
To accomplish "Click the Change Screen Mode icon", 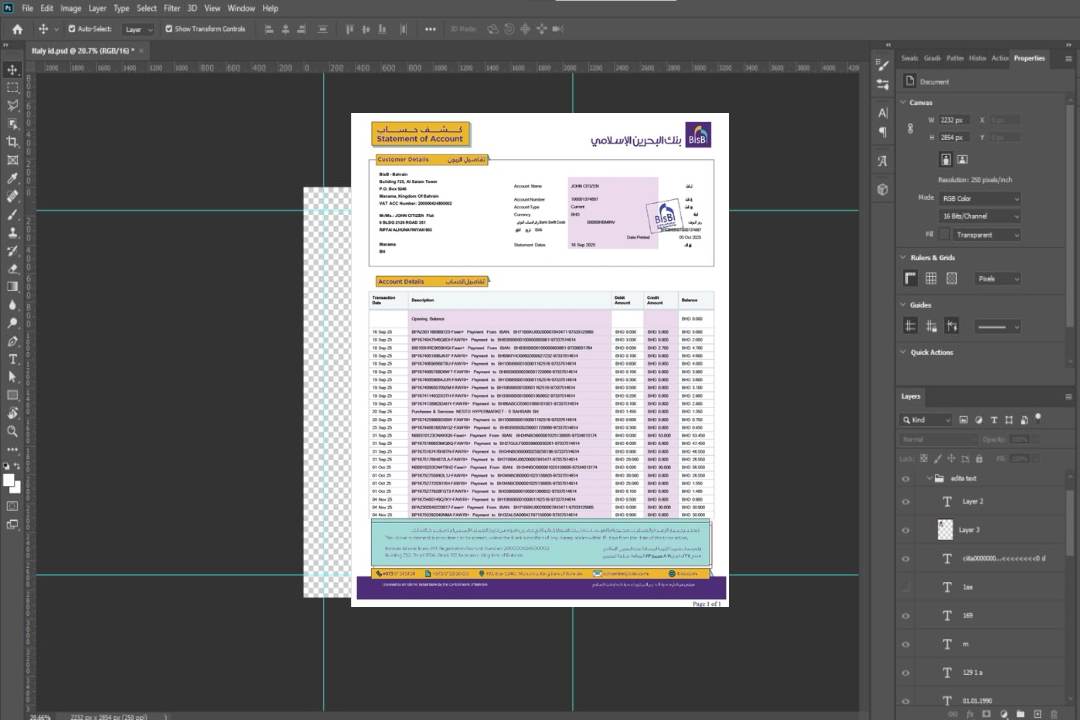I will (12, 524).
